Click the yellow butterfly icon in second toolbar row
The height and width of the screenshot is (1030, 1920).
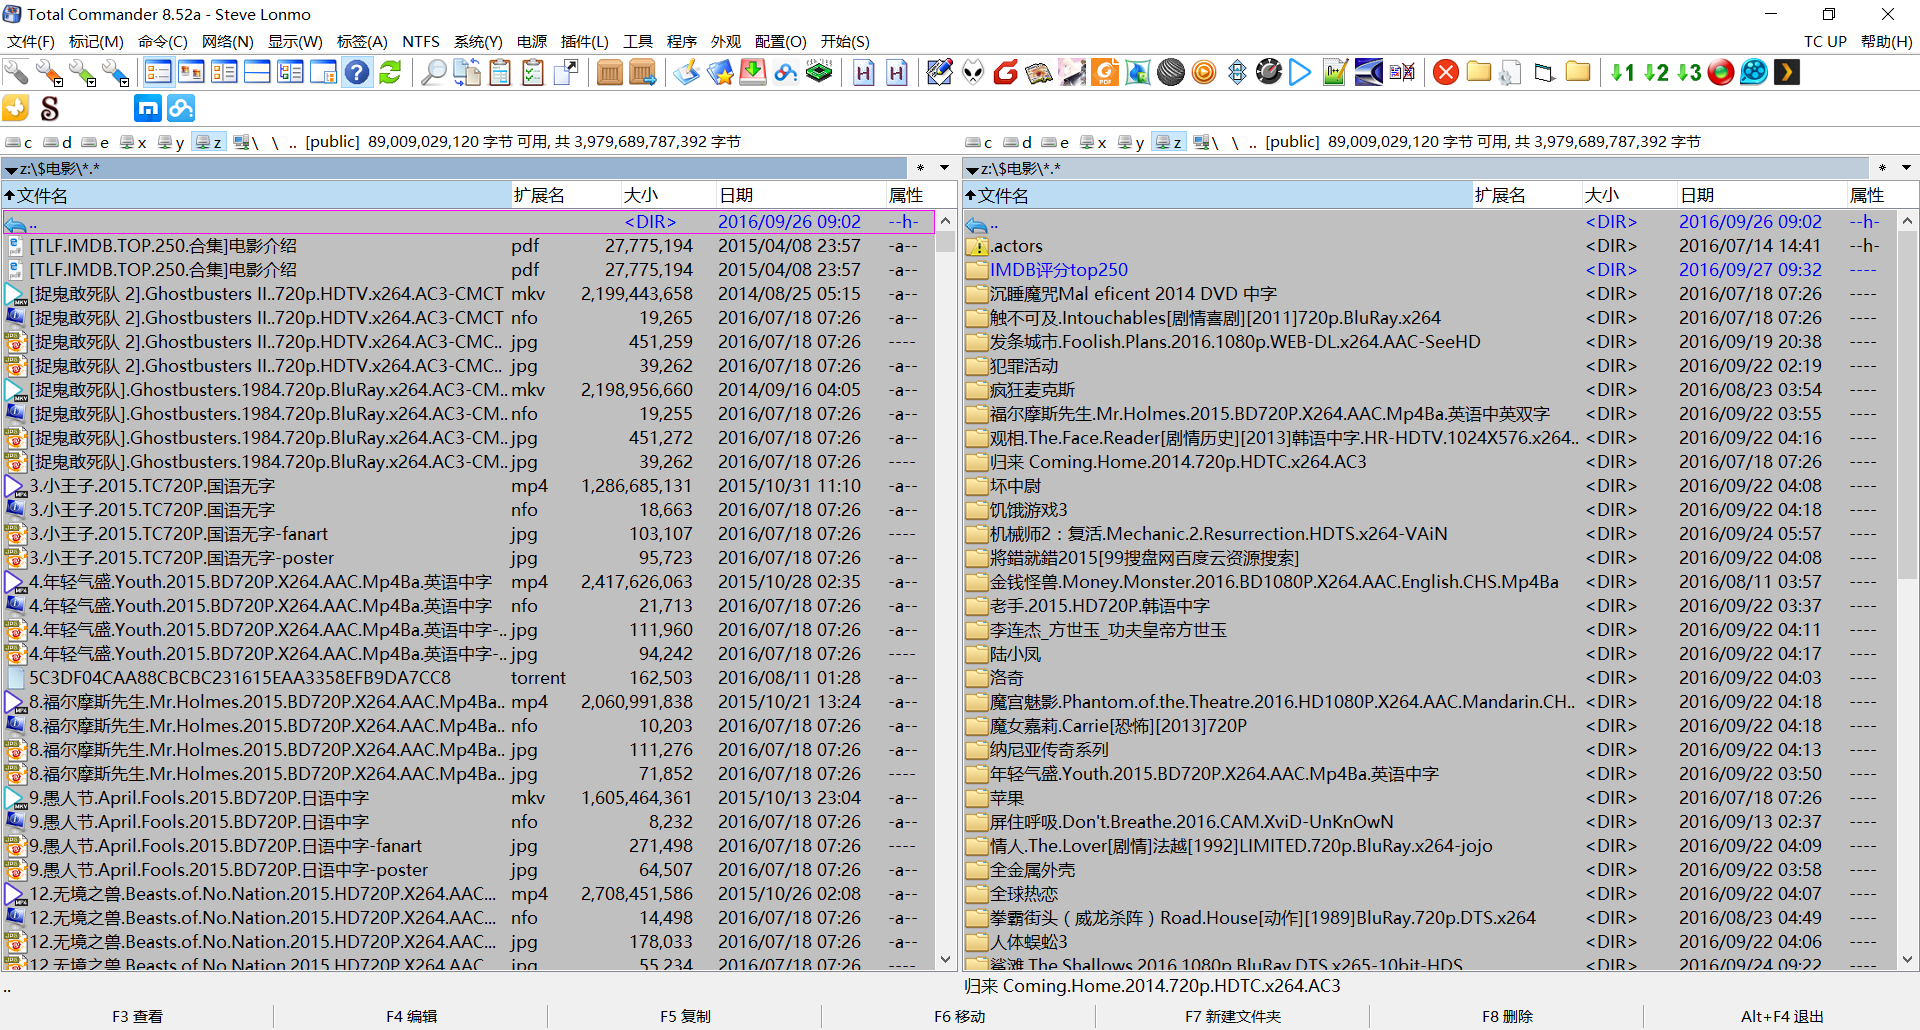point(16,108)
